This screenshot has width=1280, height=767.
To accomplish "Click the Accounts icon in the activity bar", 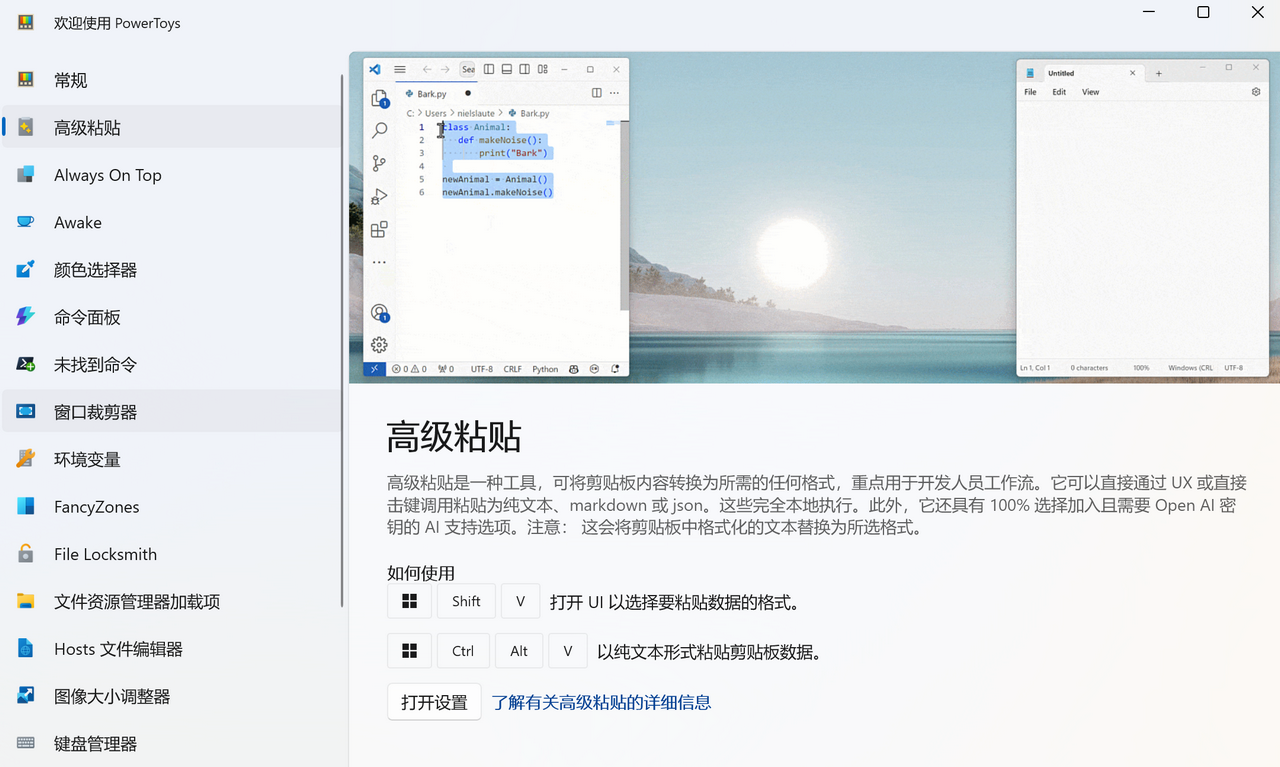I will 380,312.
